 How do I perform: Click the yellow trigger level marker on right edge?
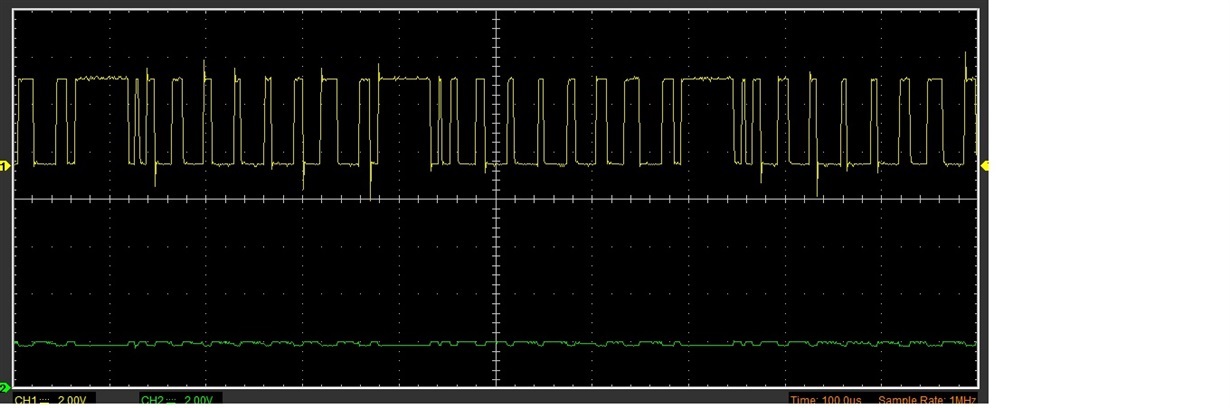[x=983, y=165]
